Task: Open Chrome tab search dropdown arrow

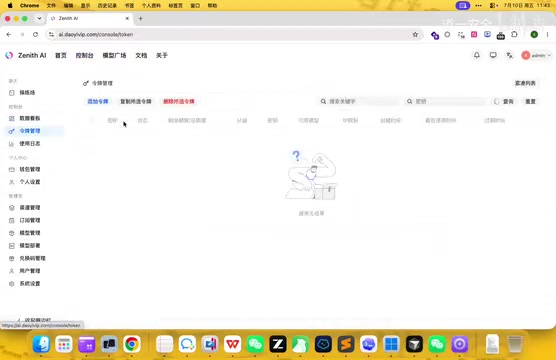Action: [x=39, y=18]
